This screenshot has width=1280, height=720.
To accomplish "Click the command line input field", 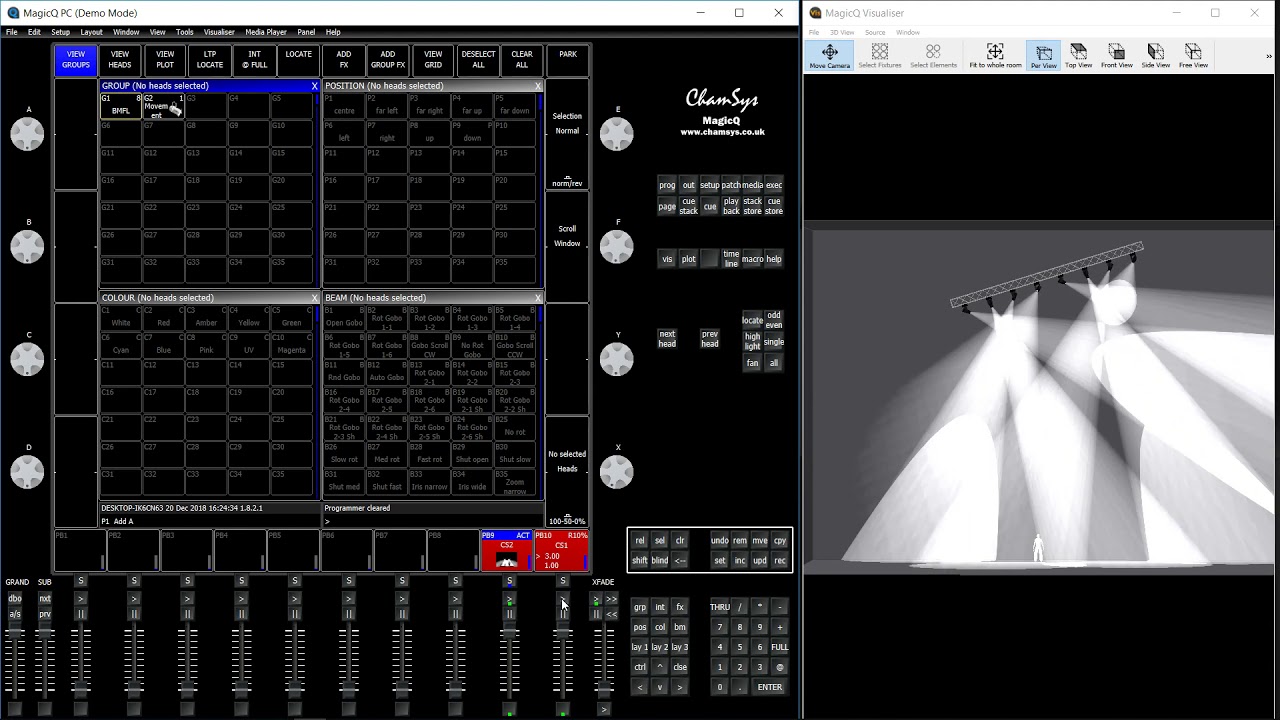I will click(433, 521).
